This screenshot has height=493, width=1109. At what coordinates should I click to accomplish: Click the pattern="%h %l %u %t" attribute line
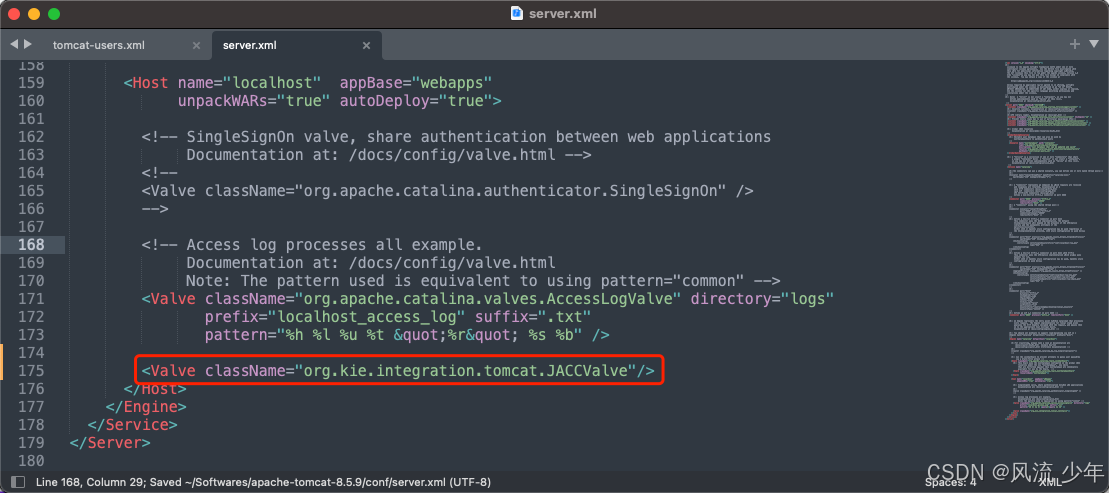[x=407, y=335]
